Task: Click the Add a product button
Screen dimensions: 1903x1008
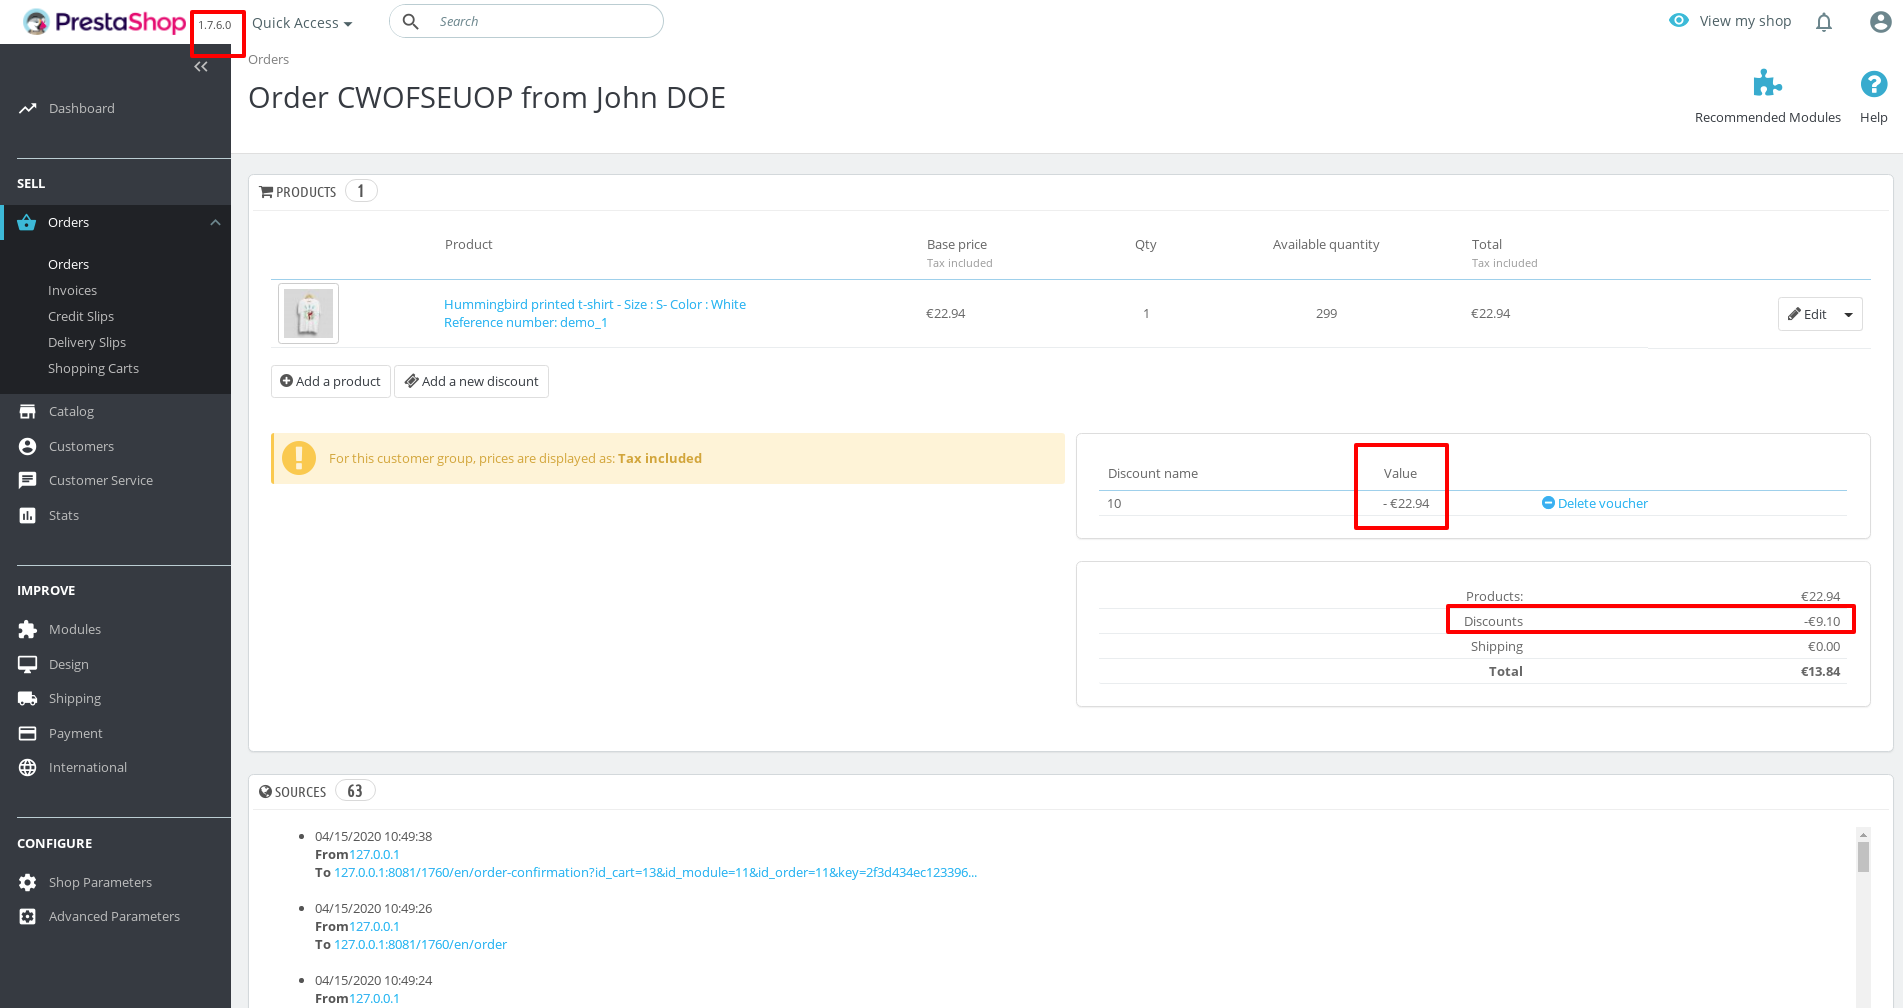Action: tap(331, 381)
